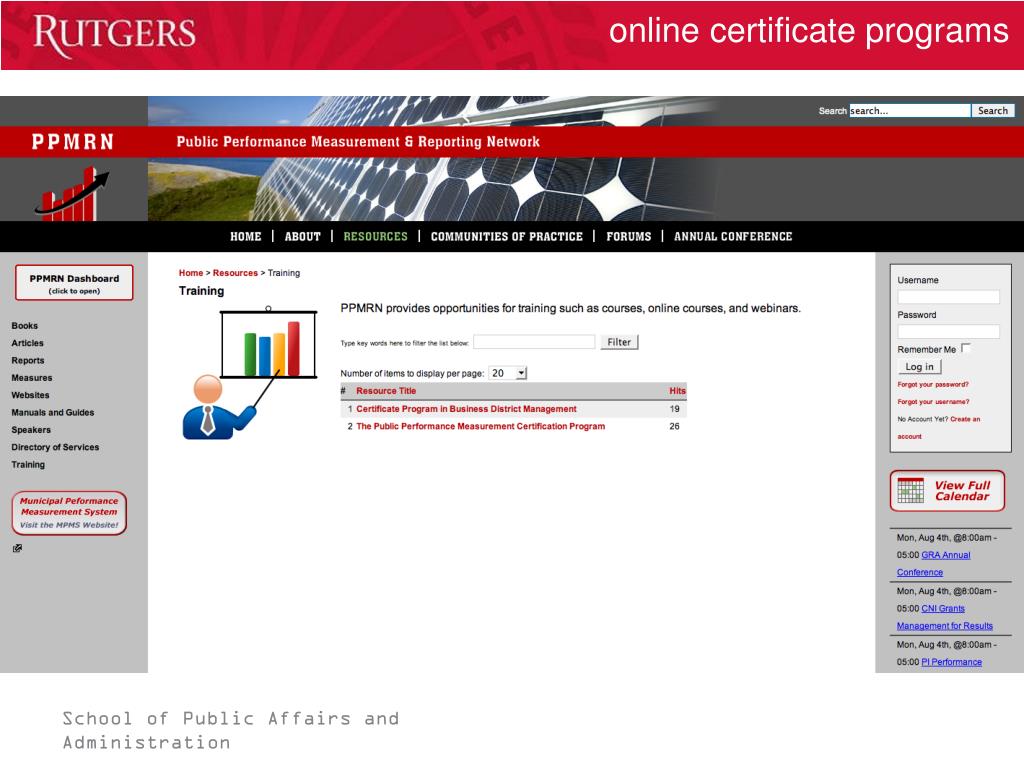Open Directory of Services sidebar link
Screen dimensions: 1024x768
(56, 447)
